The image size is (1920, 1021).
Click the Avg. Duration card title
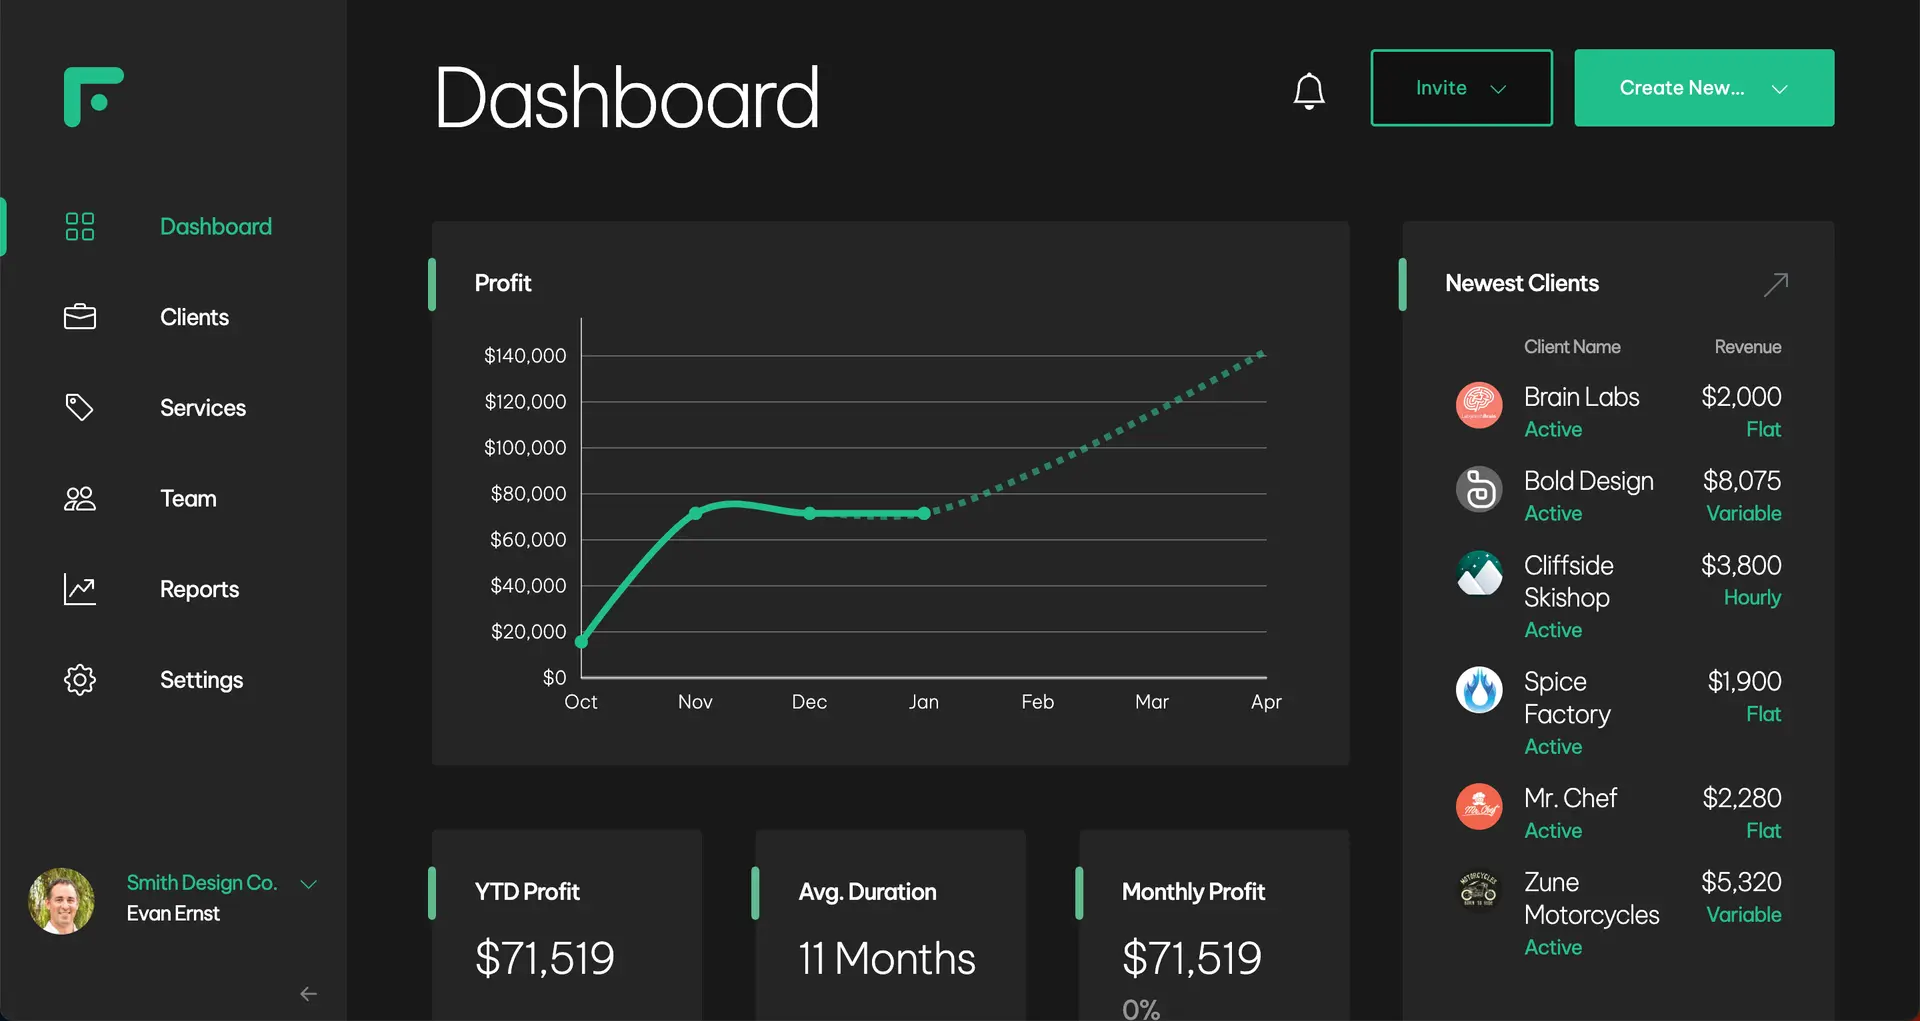tap(867, 892)
